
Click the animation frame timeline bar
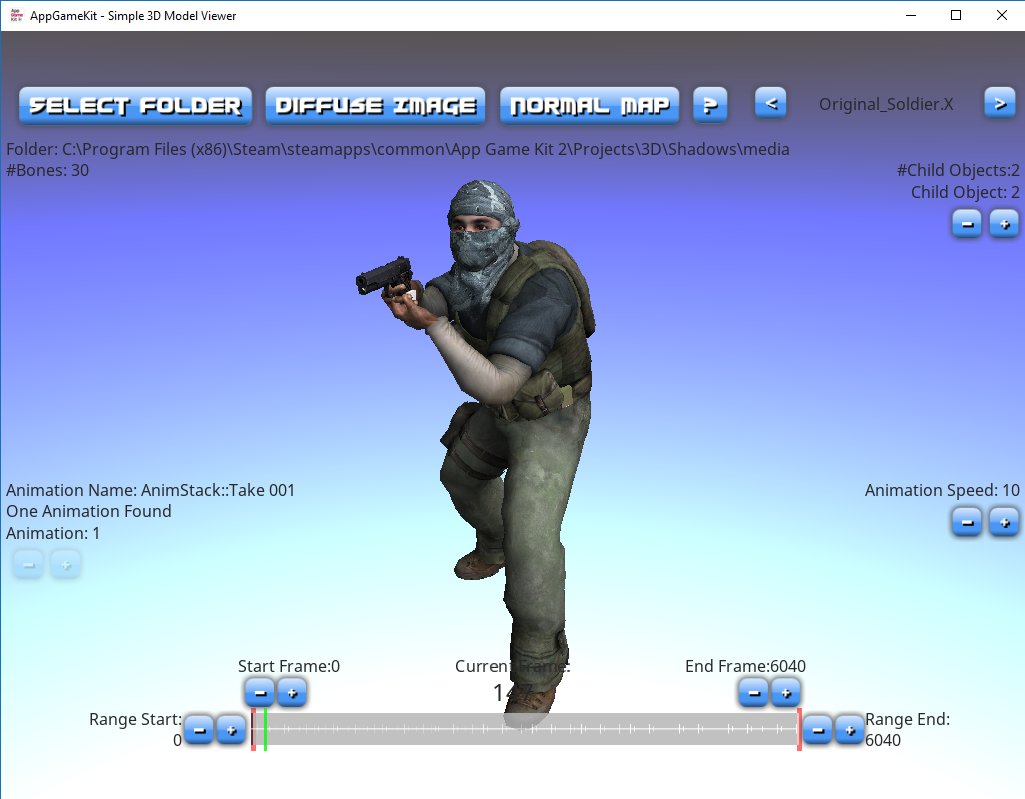click(526, 729)
